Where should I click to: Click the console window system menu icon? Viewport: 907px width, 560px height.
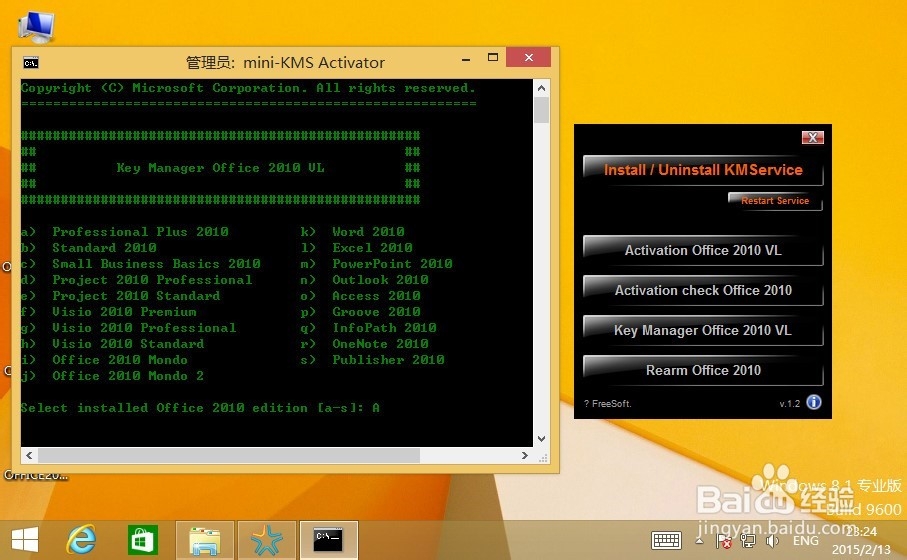(31, 62)
